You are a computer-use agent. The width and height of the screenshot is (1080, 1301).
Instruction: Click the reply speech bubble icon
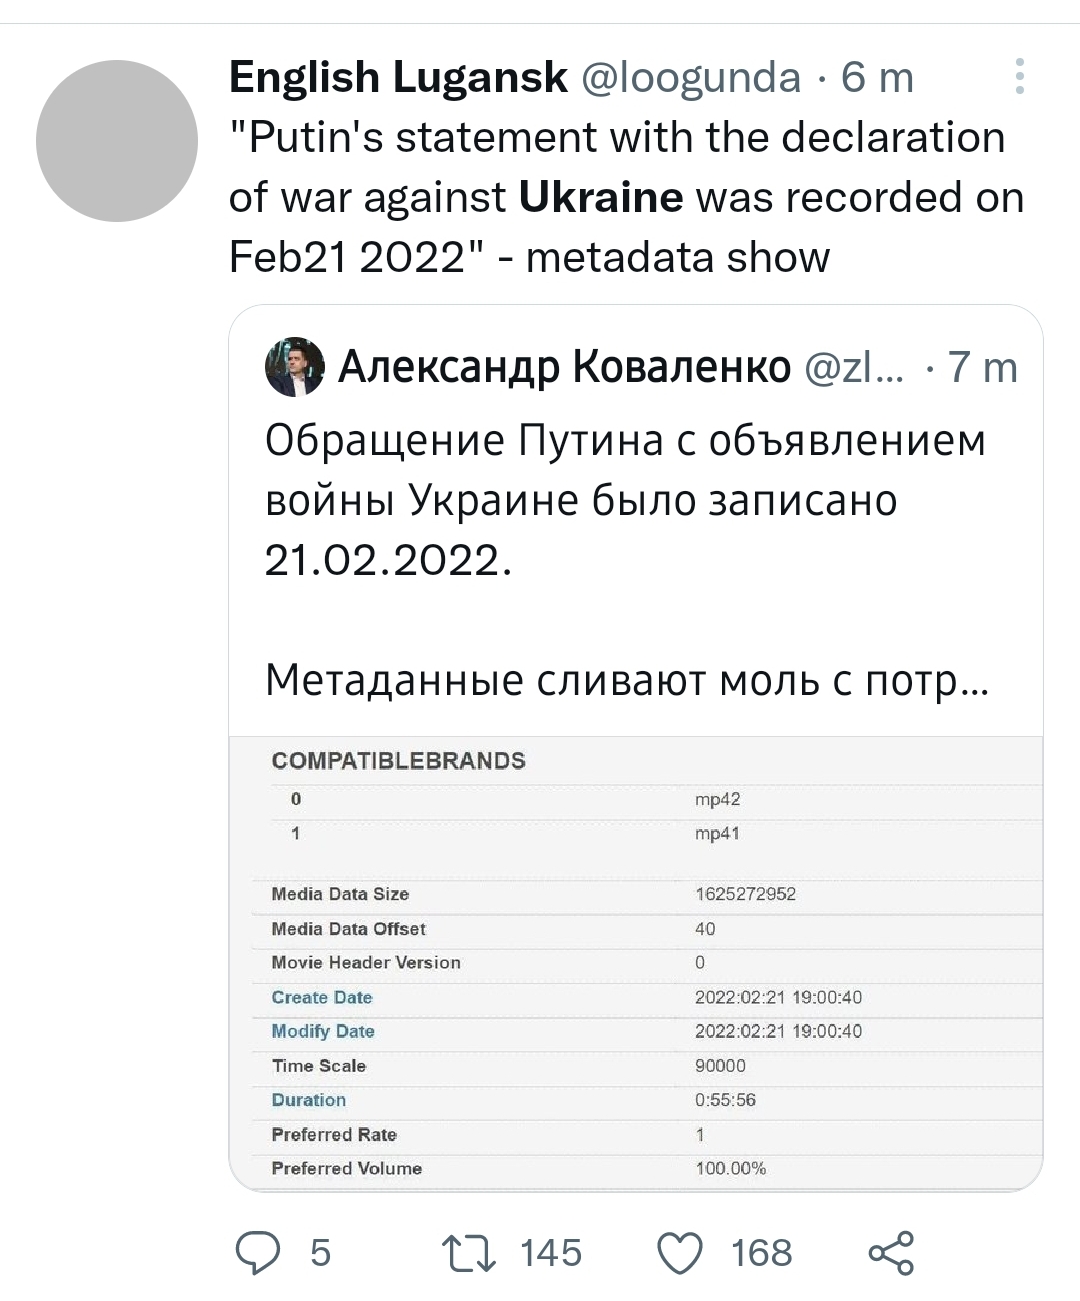point(258,1253)
